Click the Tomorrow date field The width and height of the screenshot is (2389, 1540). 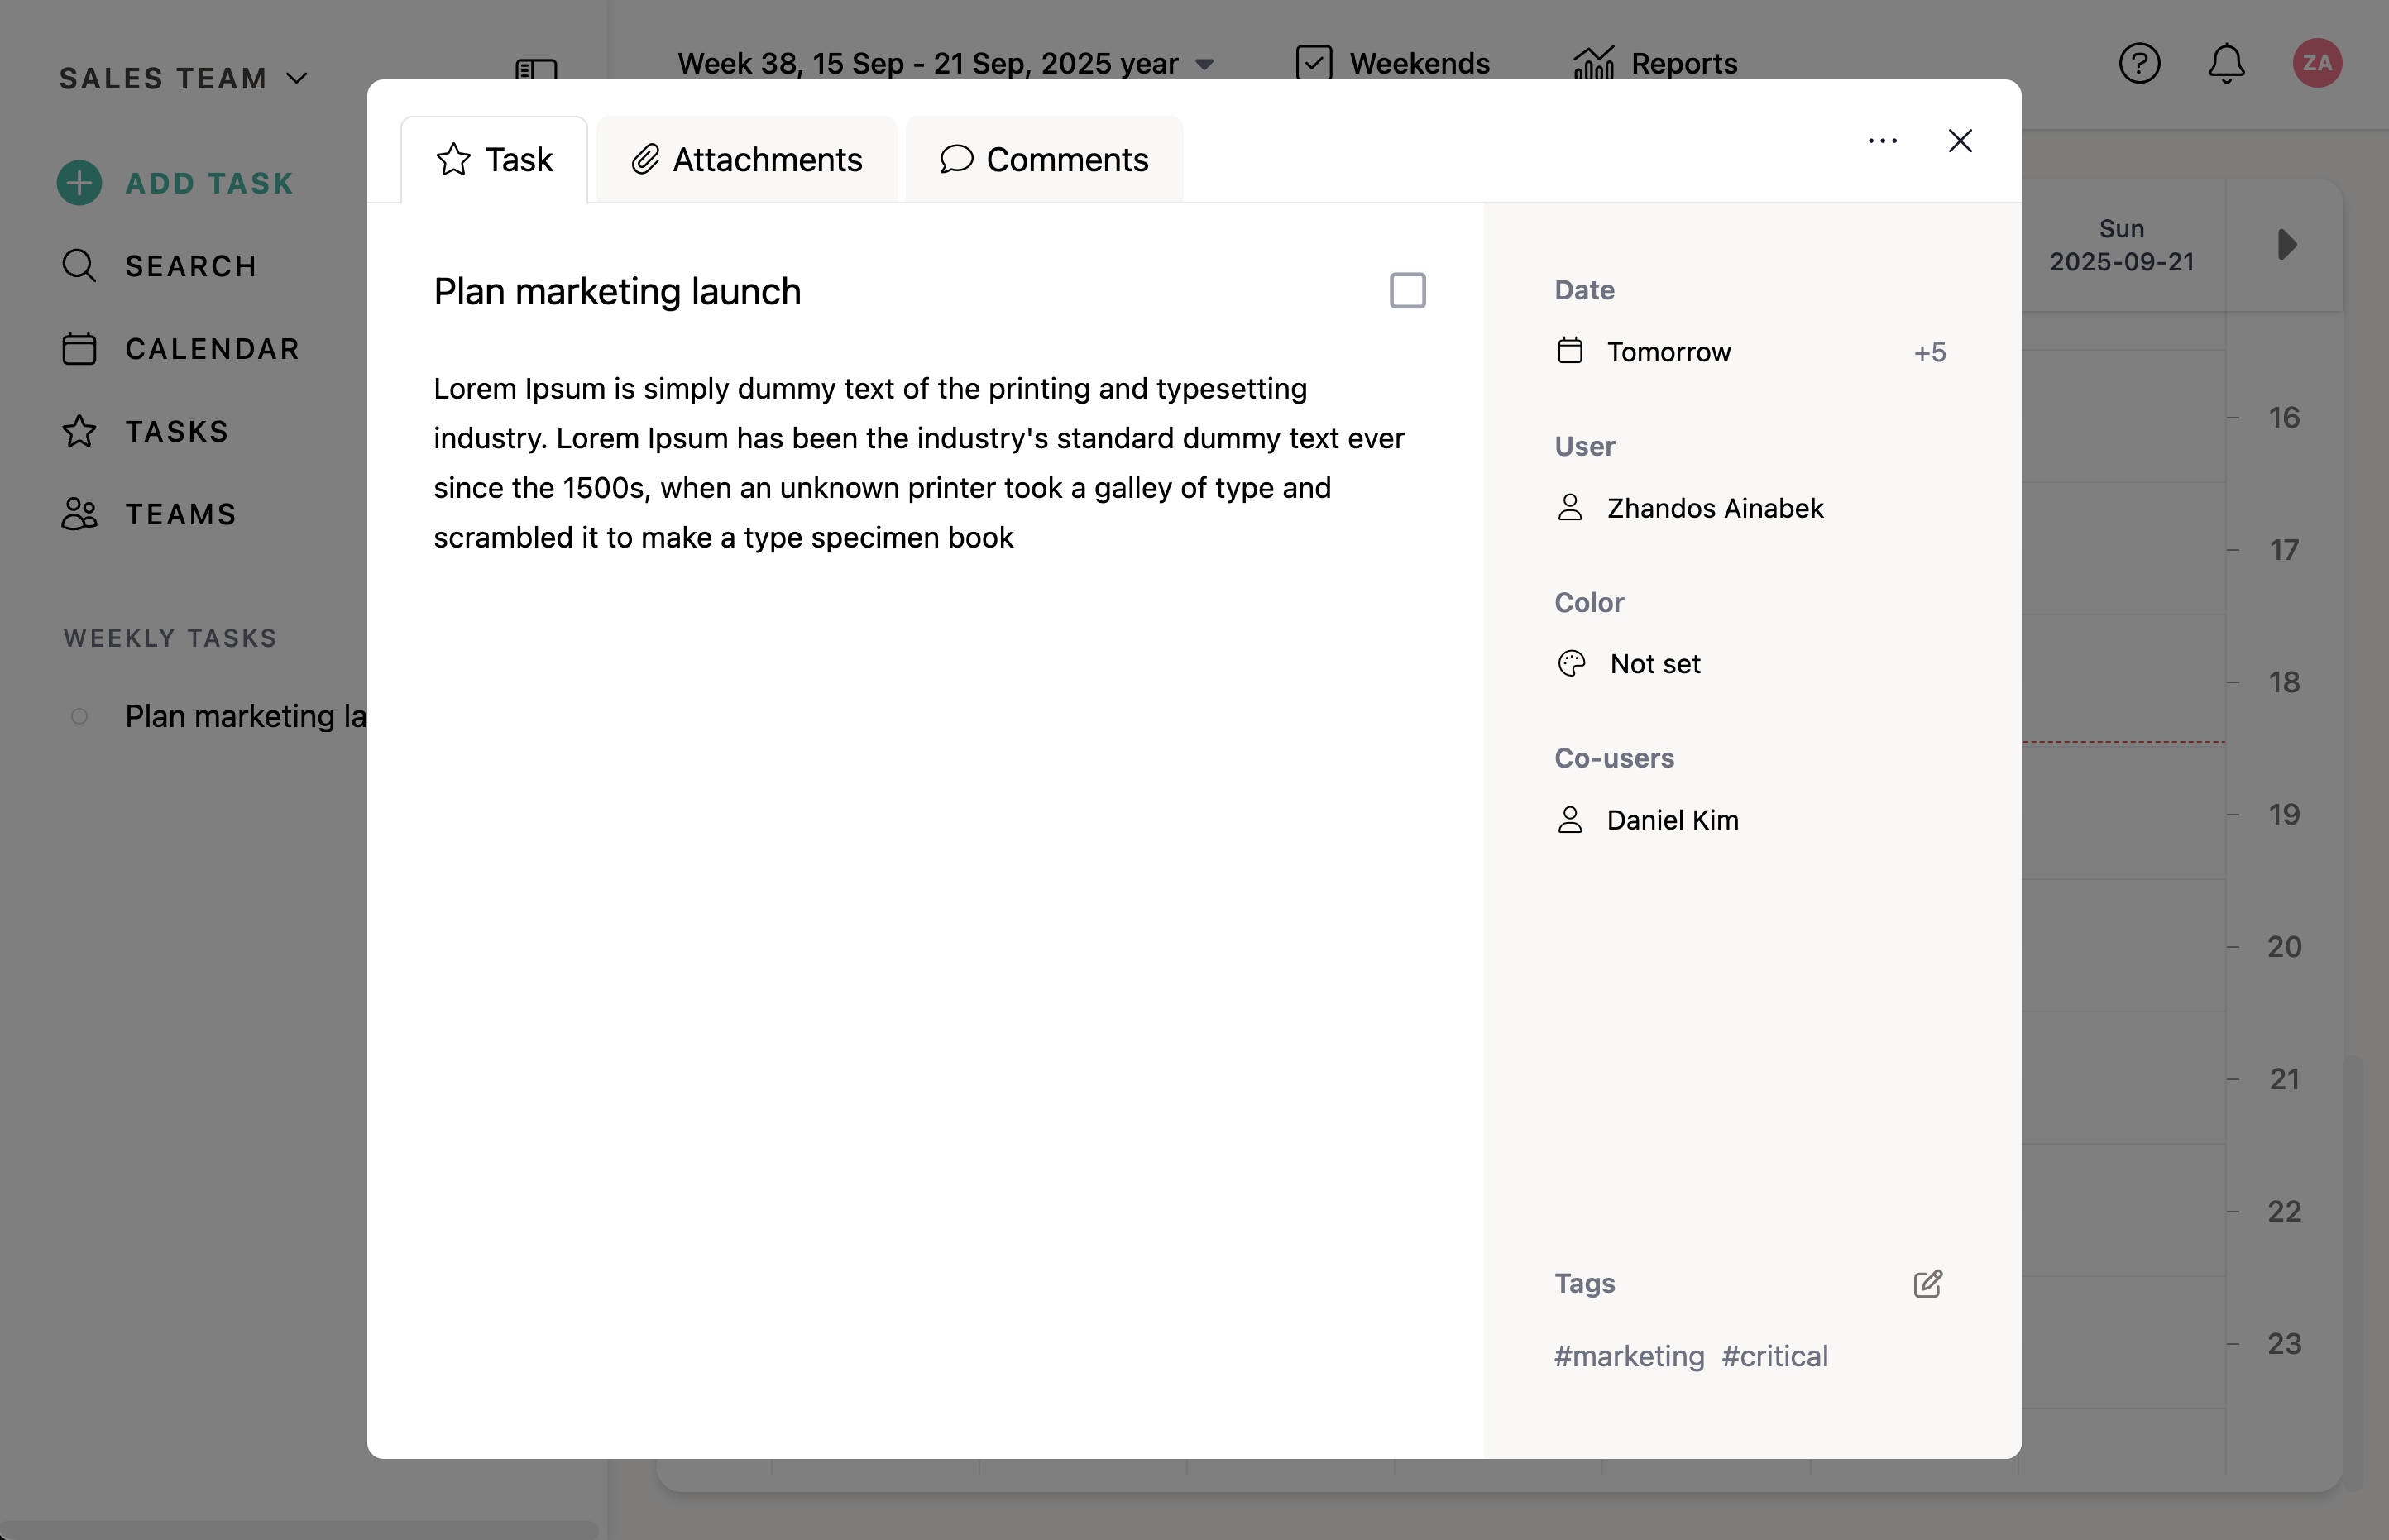pyautogui.click(x=1668, y=352)
